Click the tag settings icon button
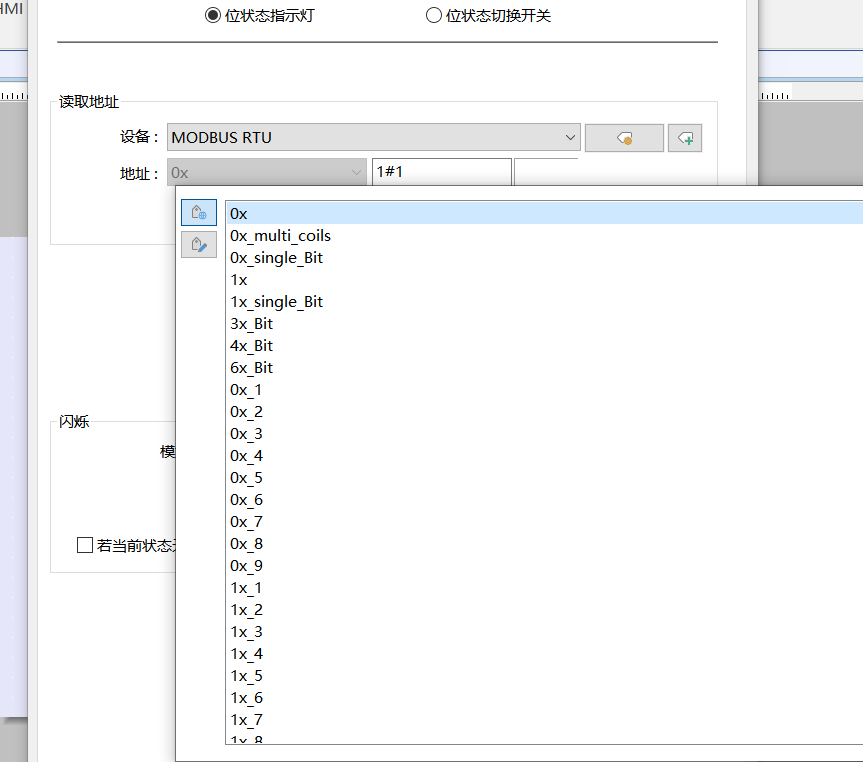Screen dimensions: 863x762 coord(624,138)
